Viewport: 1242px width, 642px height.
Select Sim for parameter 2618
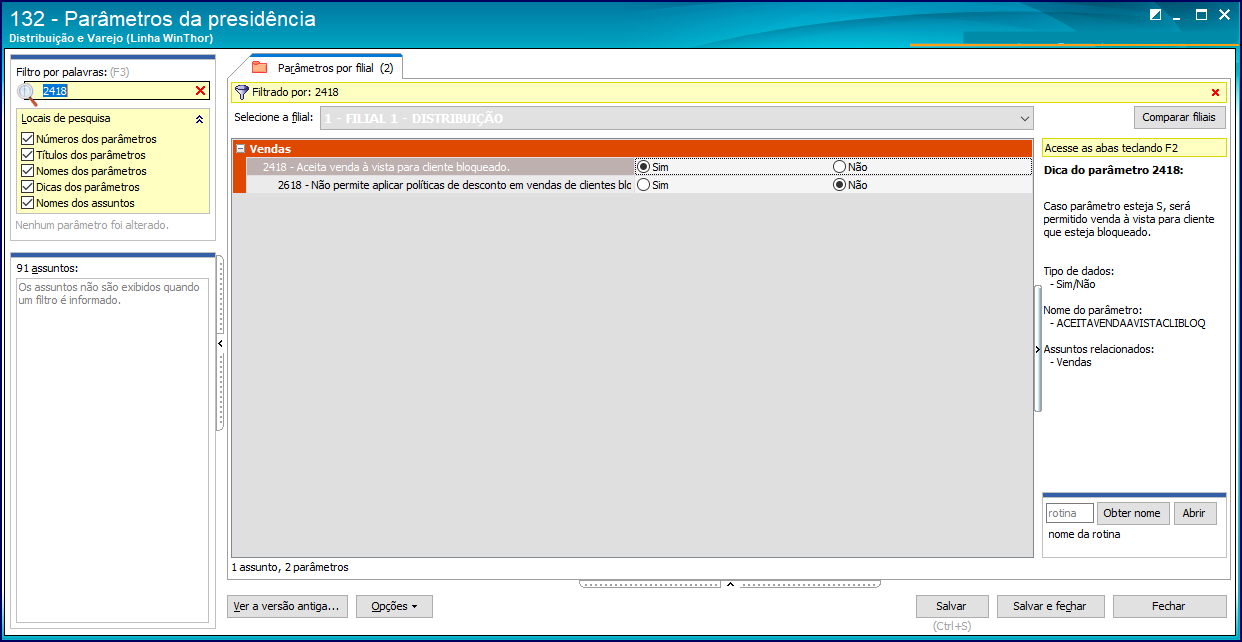click(643, 185)
